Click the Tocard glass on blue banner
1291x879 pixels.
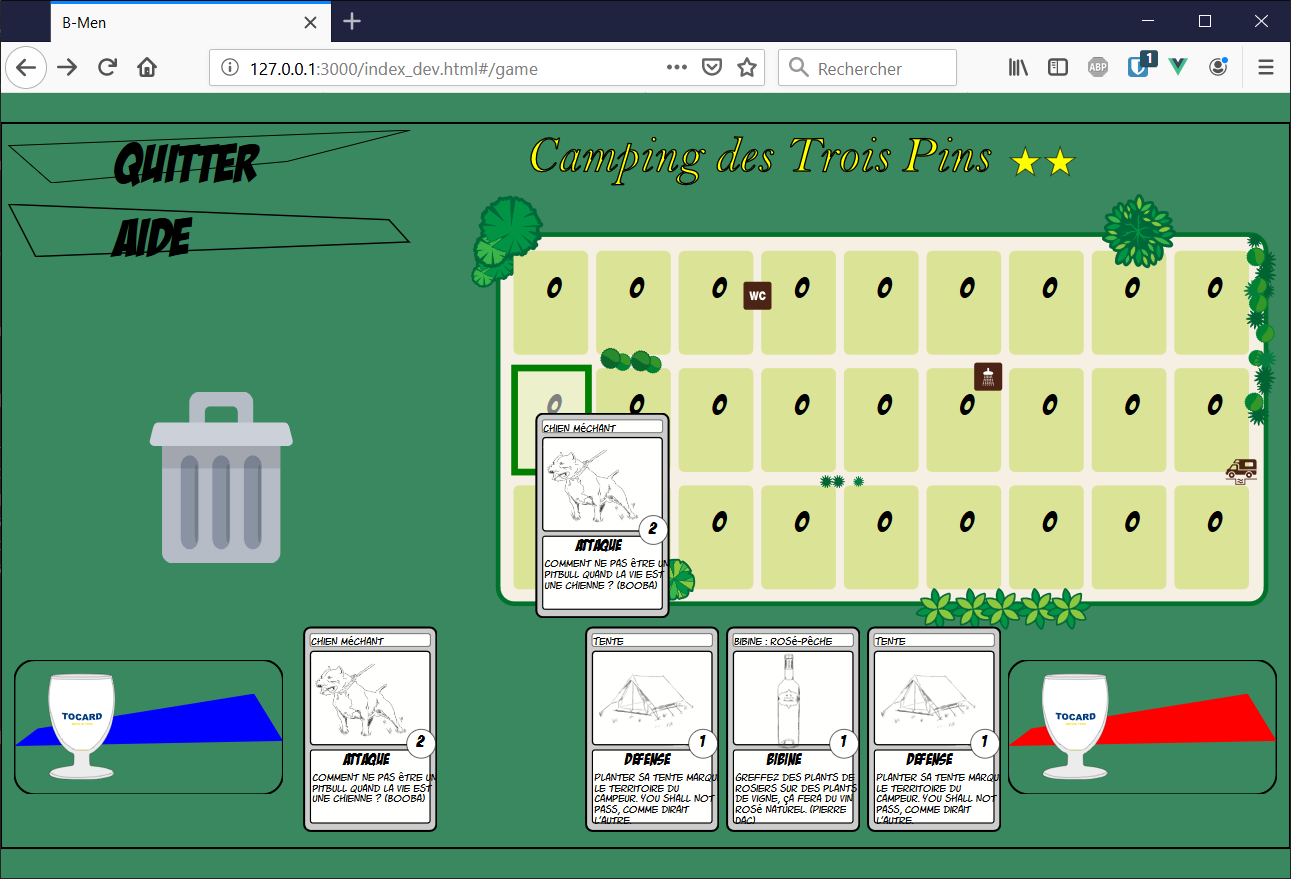(82, 725)
